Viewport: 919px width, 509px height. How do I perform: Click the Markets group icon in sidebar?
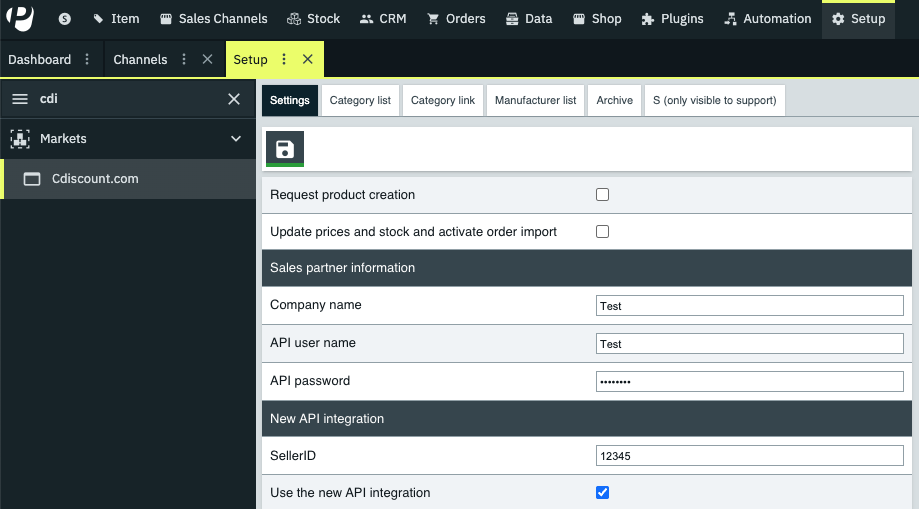pos(20,139)
